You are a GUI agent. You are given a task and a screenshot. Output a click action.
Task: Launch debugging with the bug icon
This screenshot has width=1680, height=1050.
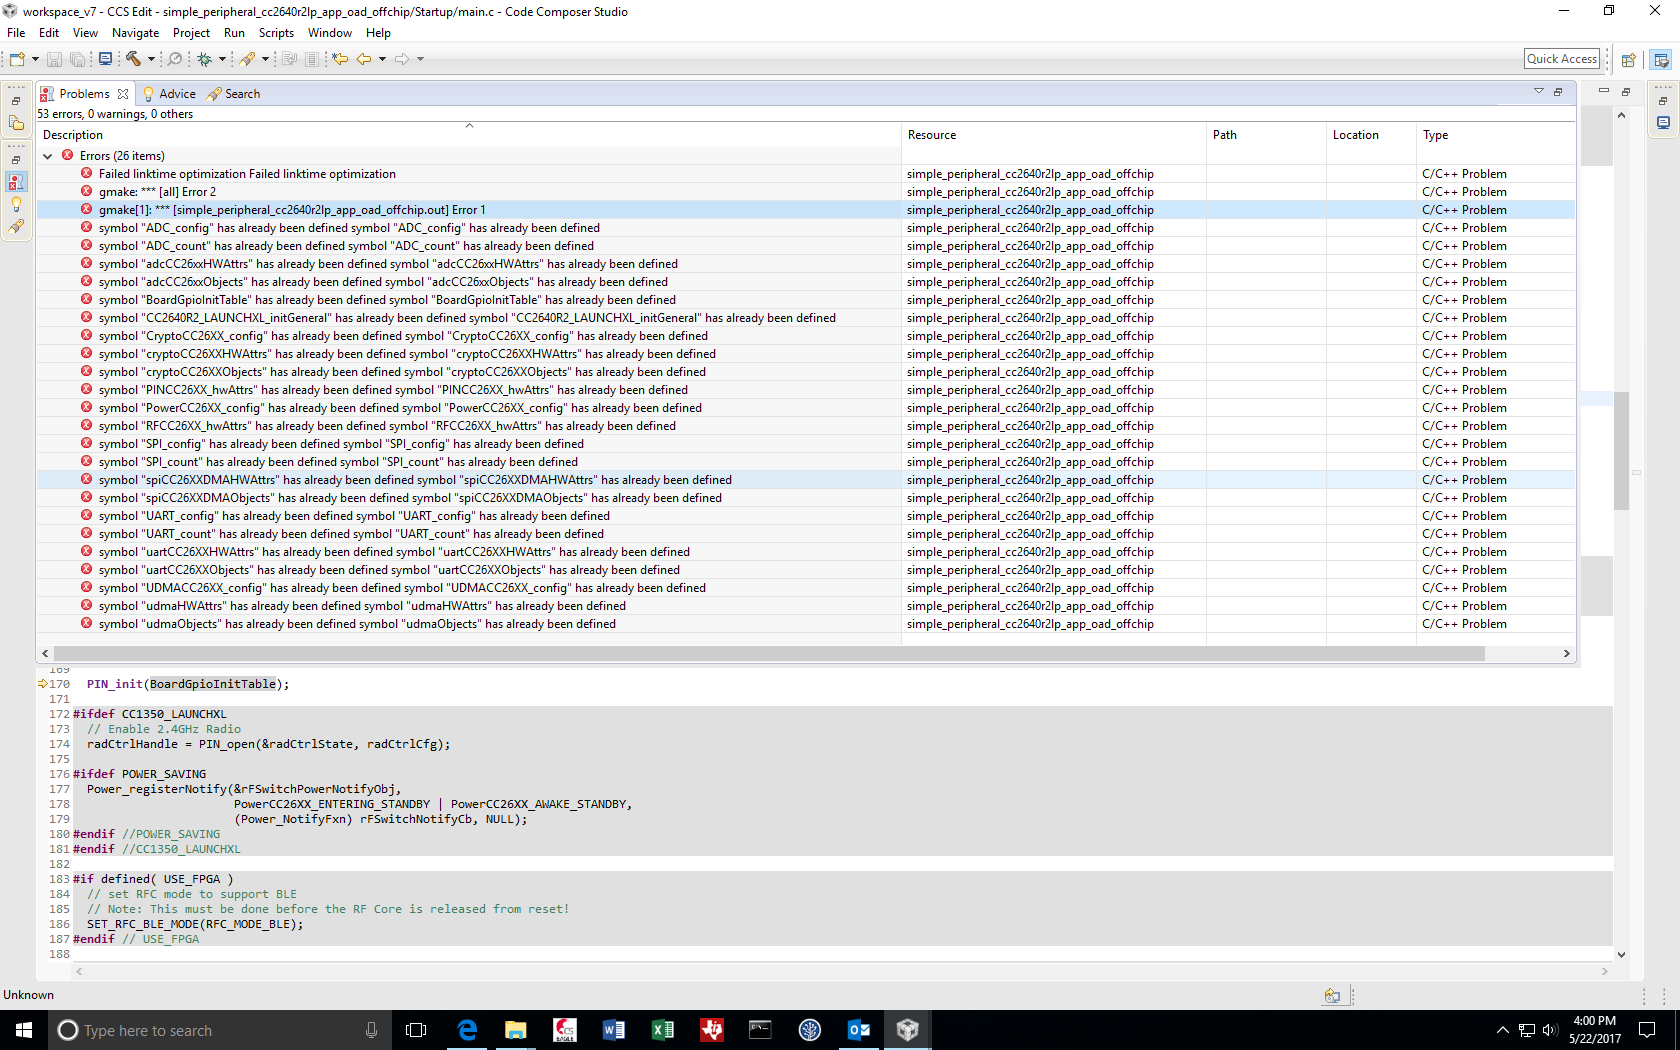pos(205,59)
